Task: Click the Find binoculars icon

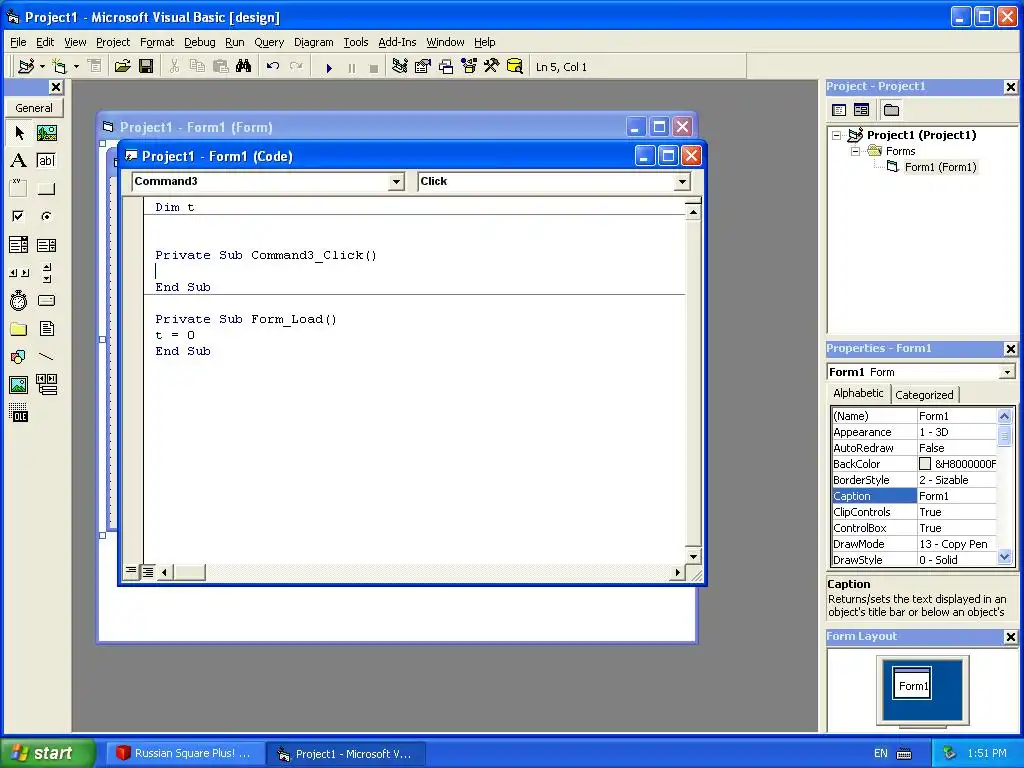Action: pos(244,67)
